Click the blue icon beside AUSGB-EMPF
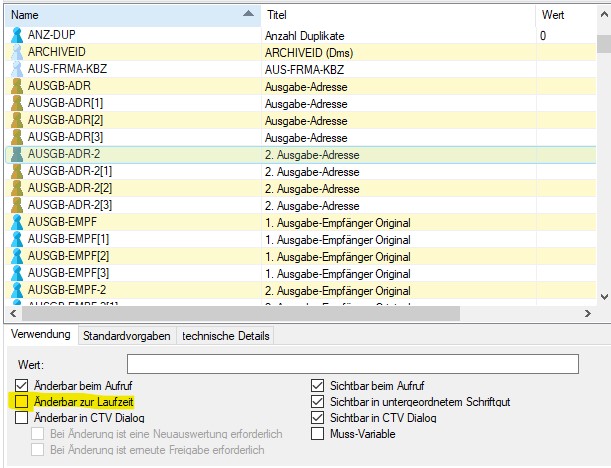Viewport: 611px width, 468px height. pyautogui.click(x=16, y=222)
